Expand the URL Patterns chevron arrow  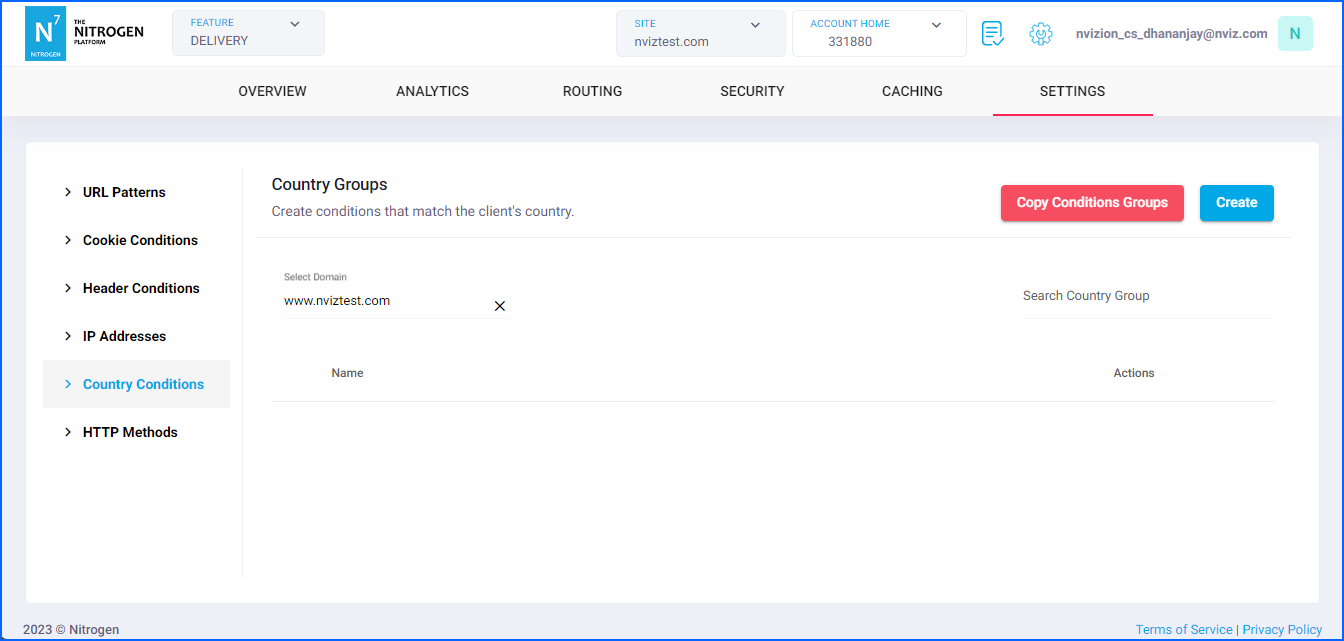(68, 192)
